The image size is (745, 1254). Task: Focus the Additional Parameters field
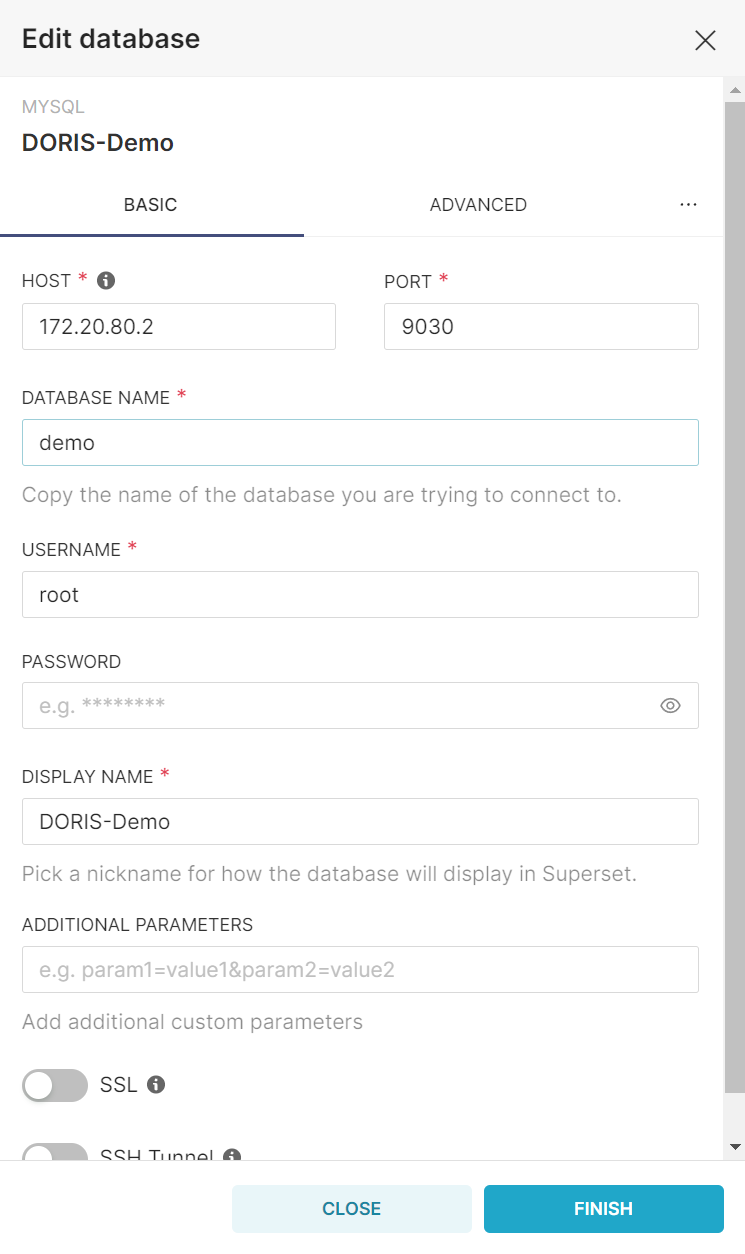point(360,970)
